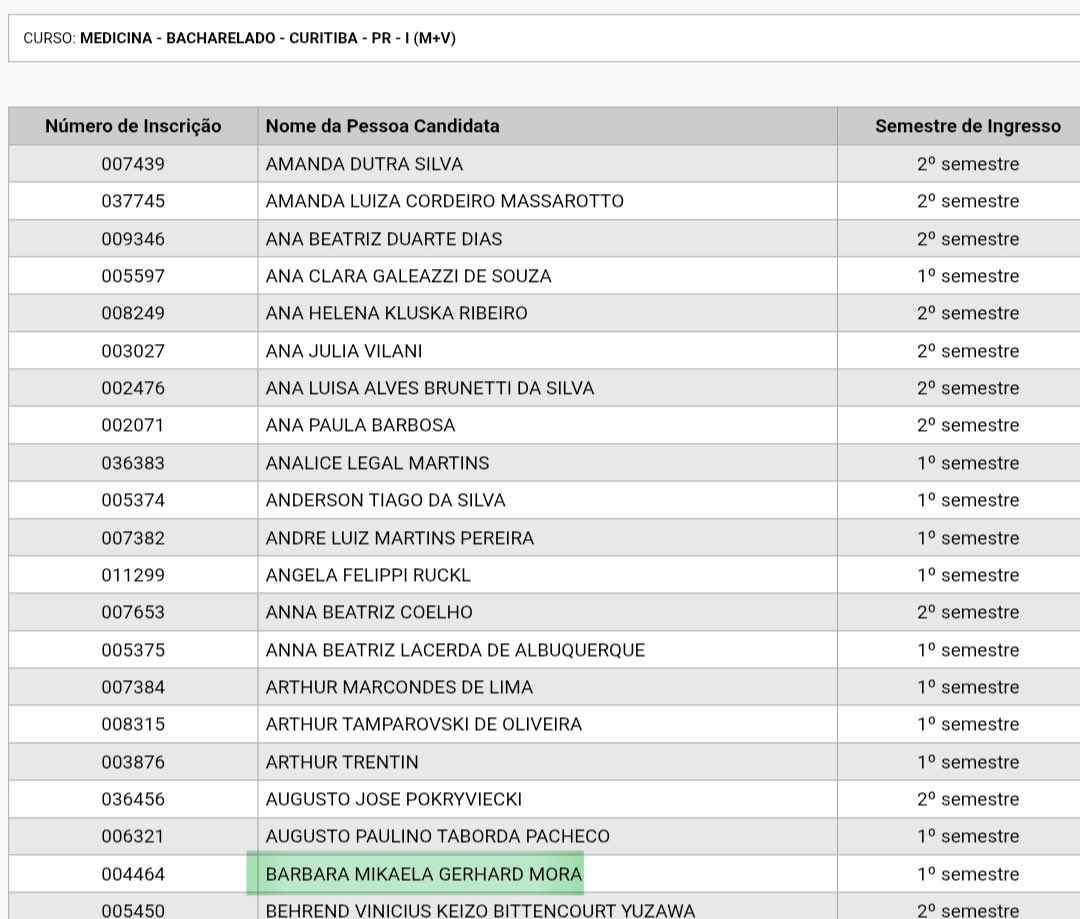Select registration number 007439
The width and height of the screenshot is (1080, 919).
pyautogui.click(x=133, y=164)
